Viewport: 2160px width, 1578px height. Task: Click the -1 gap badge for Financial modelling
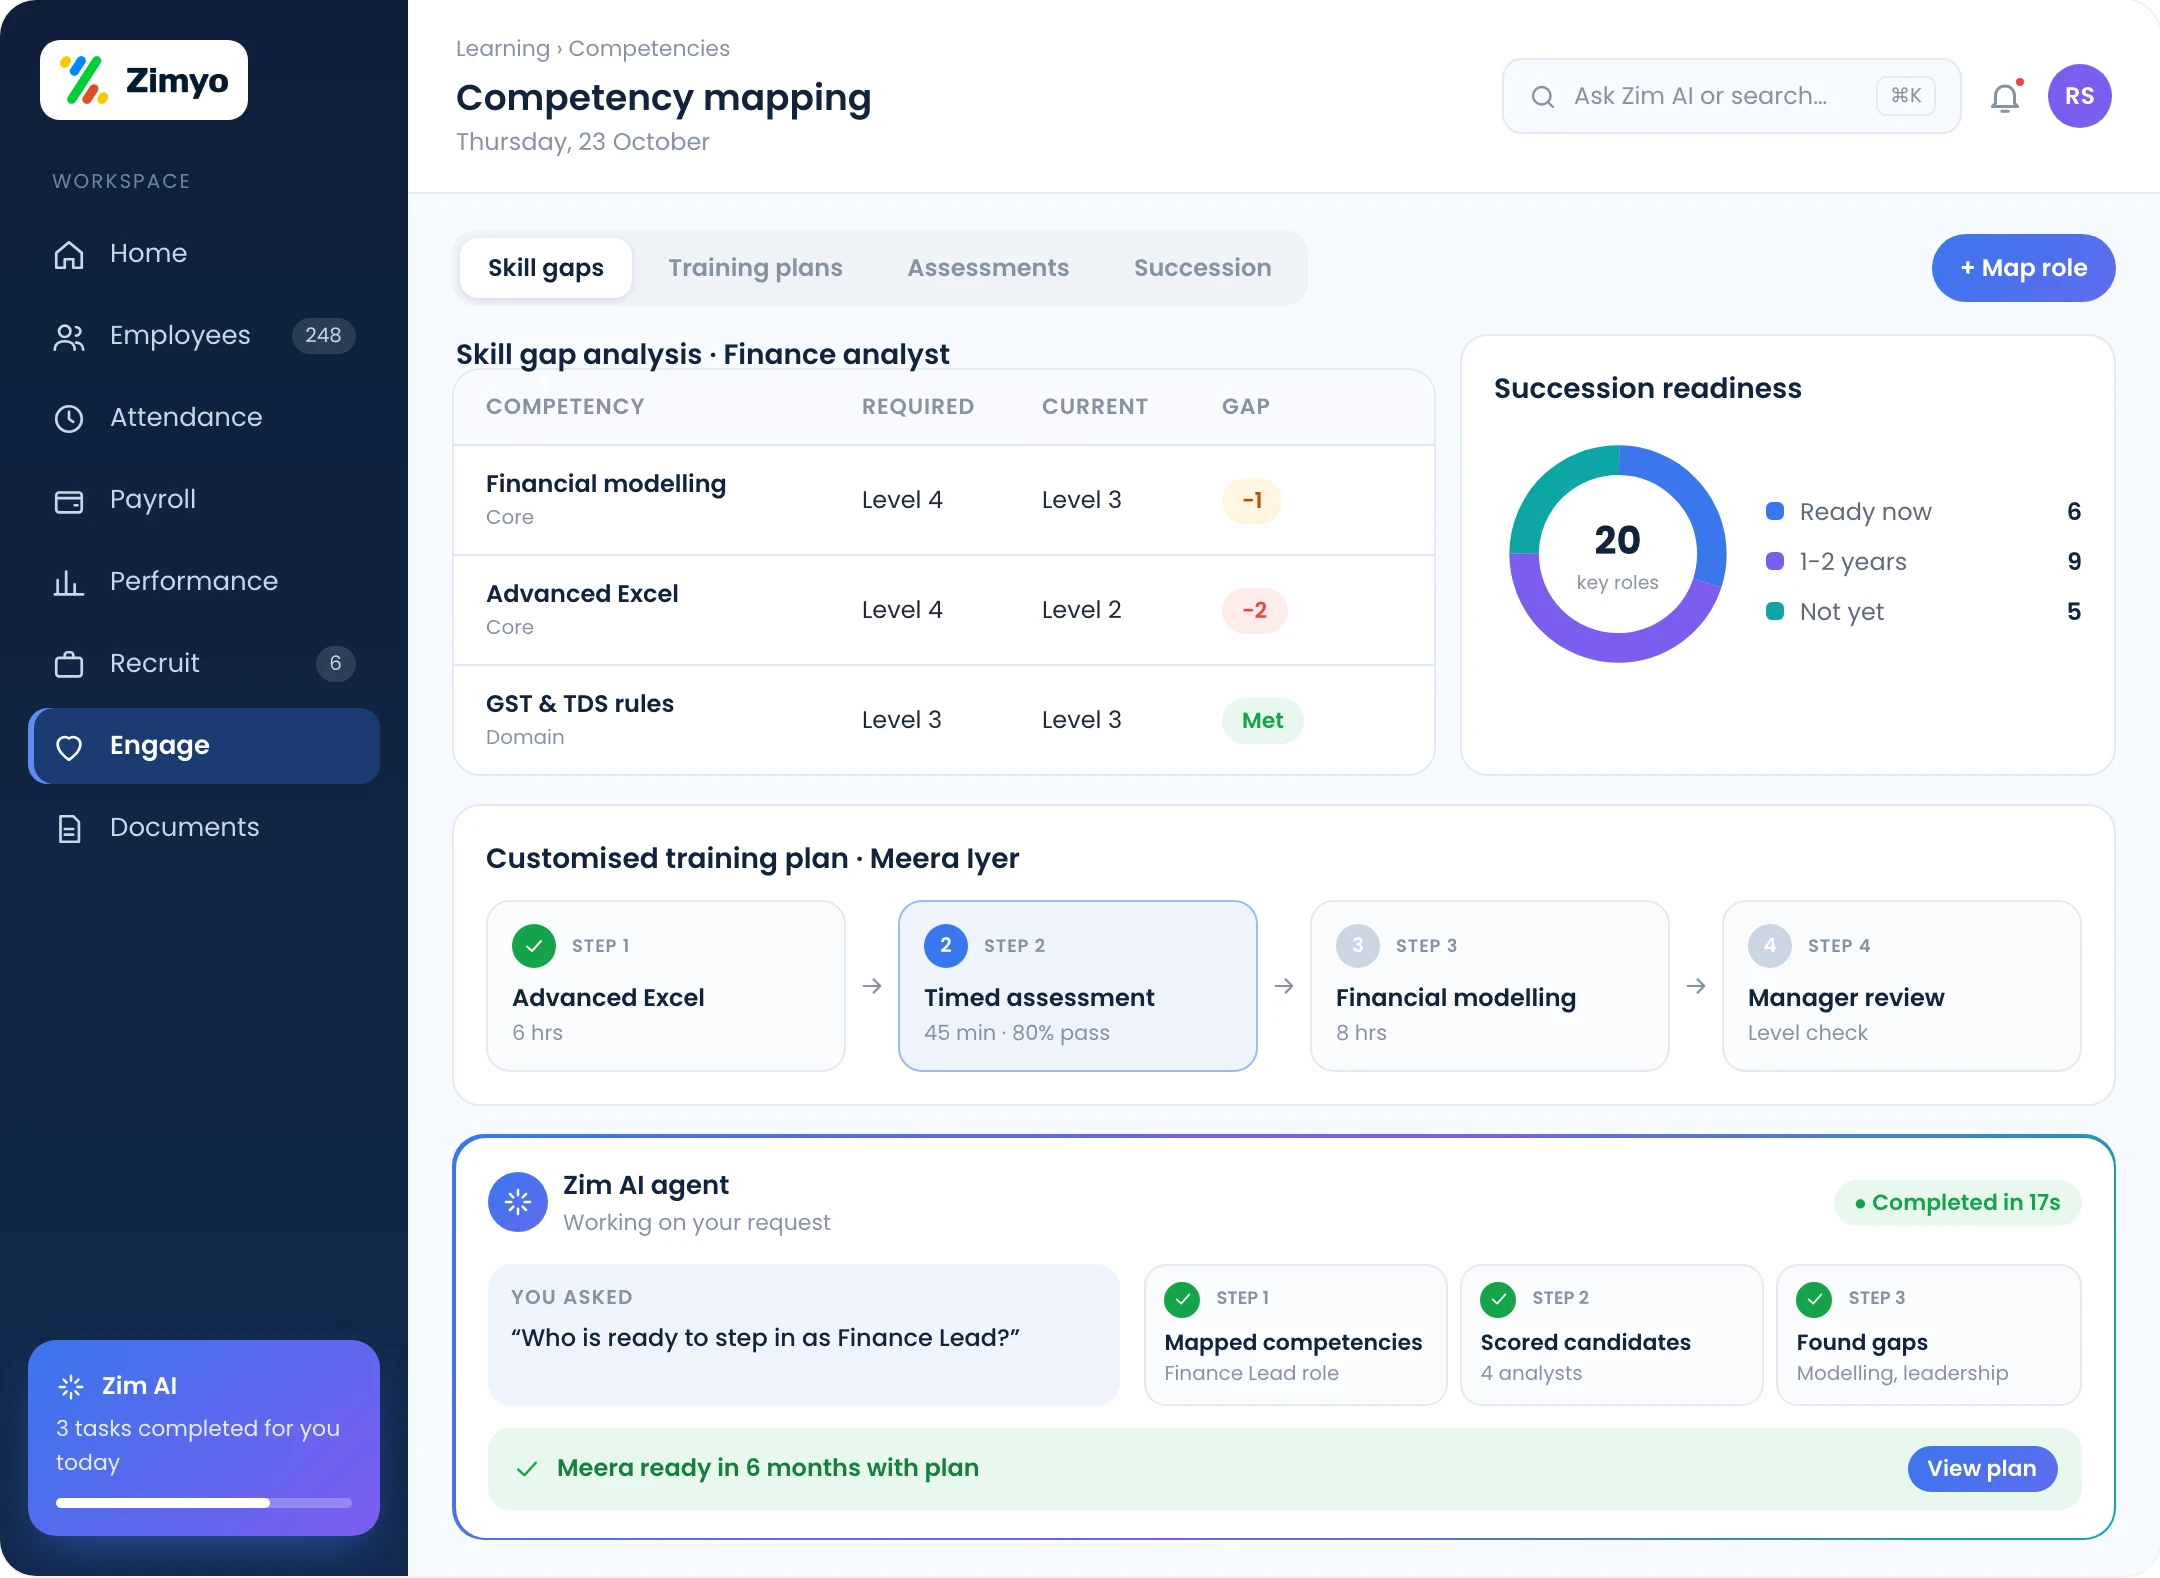click(x=1252, y=500)
